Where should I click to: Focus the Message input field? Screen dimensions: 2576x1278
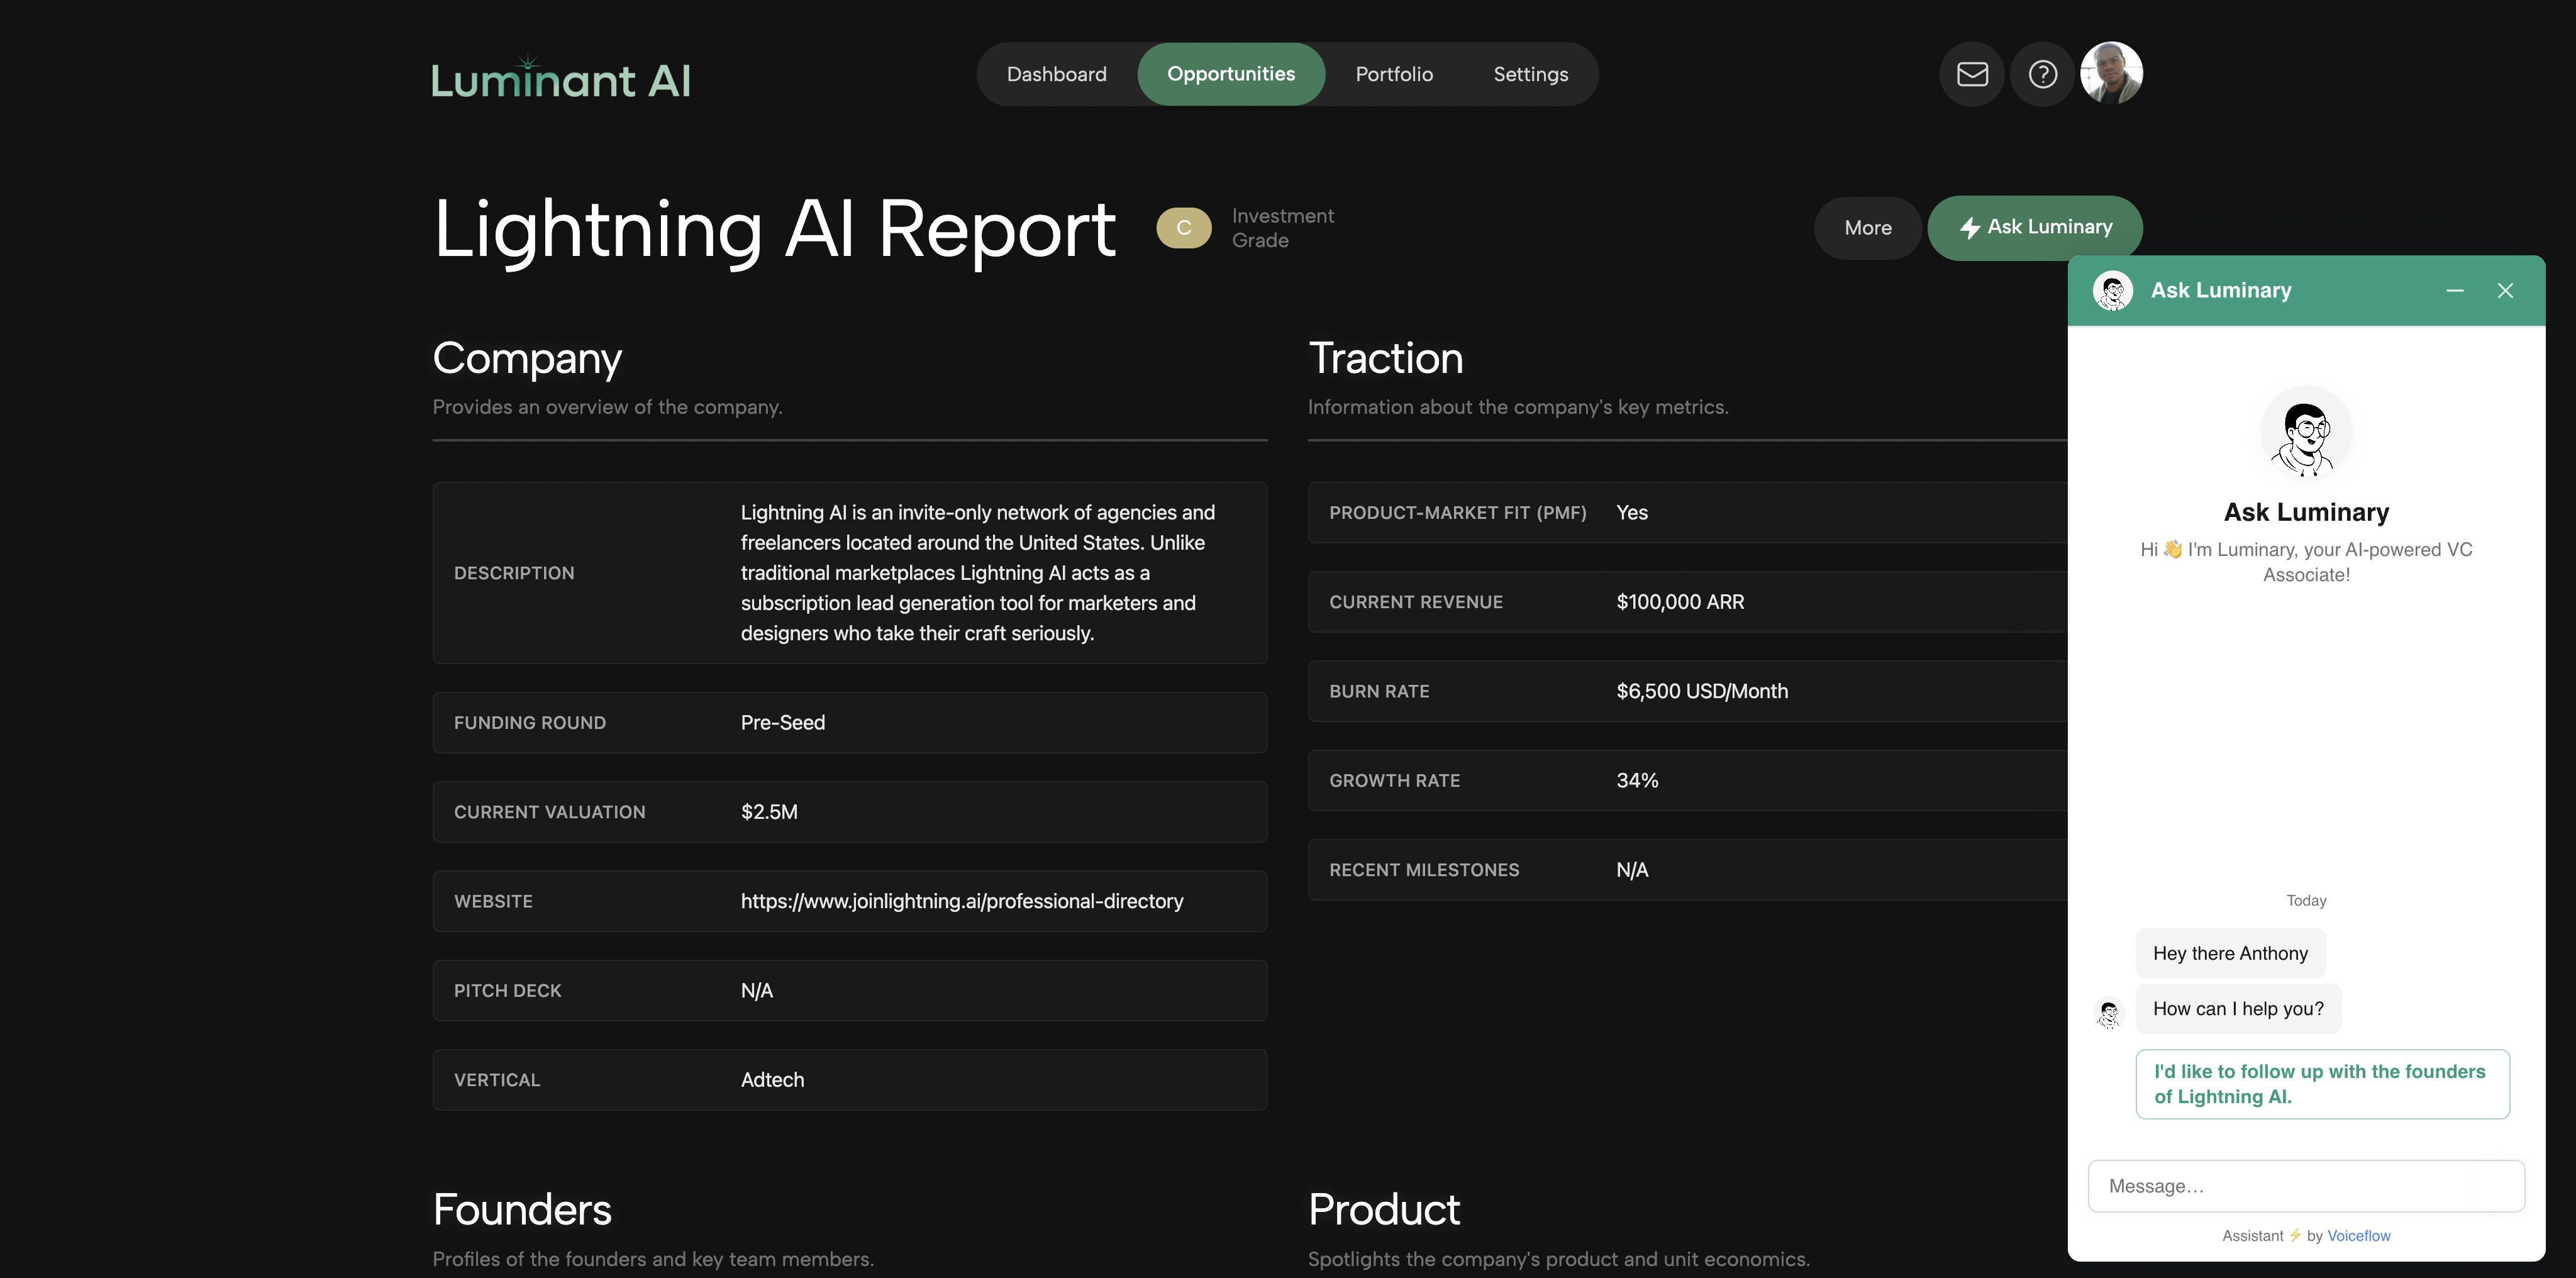2306,1186
